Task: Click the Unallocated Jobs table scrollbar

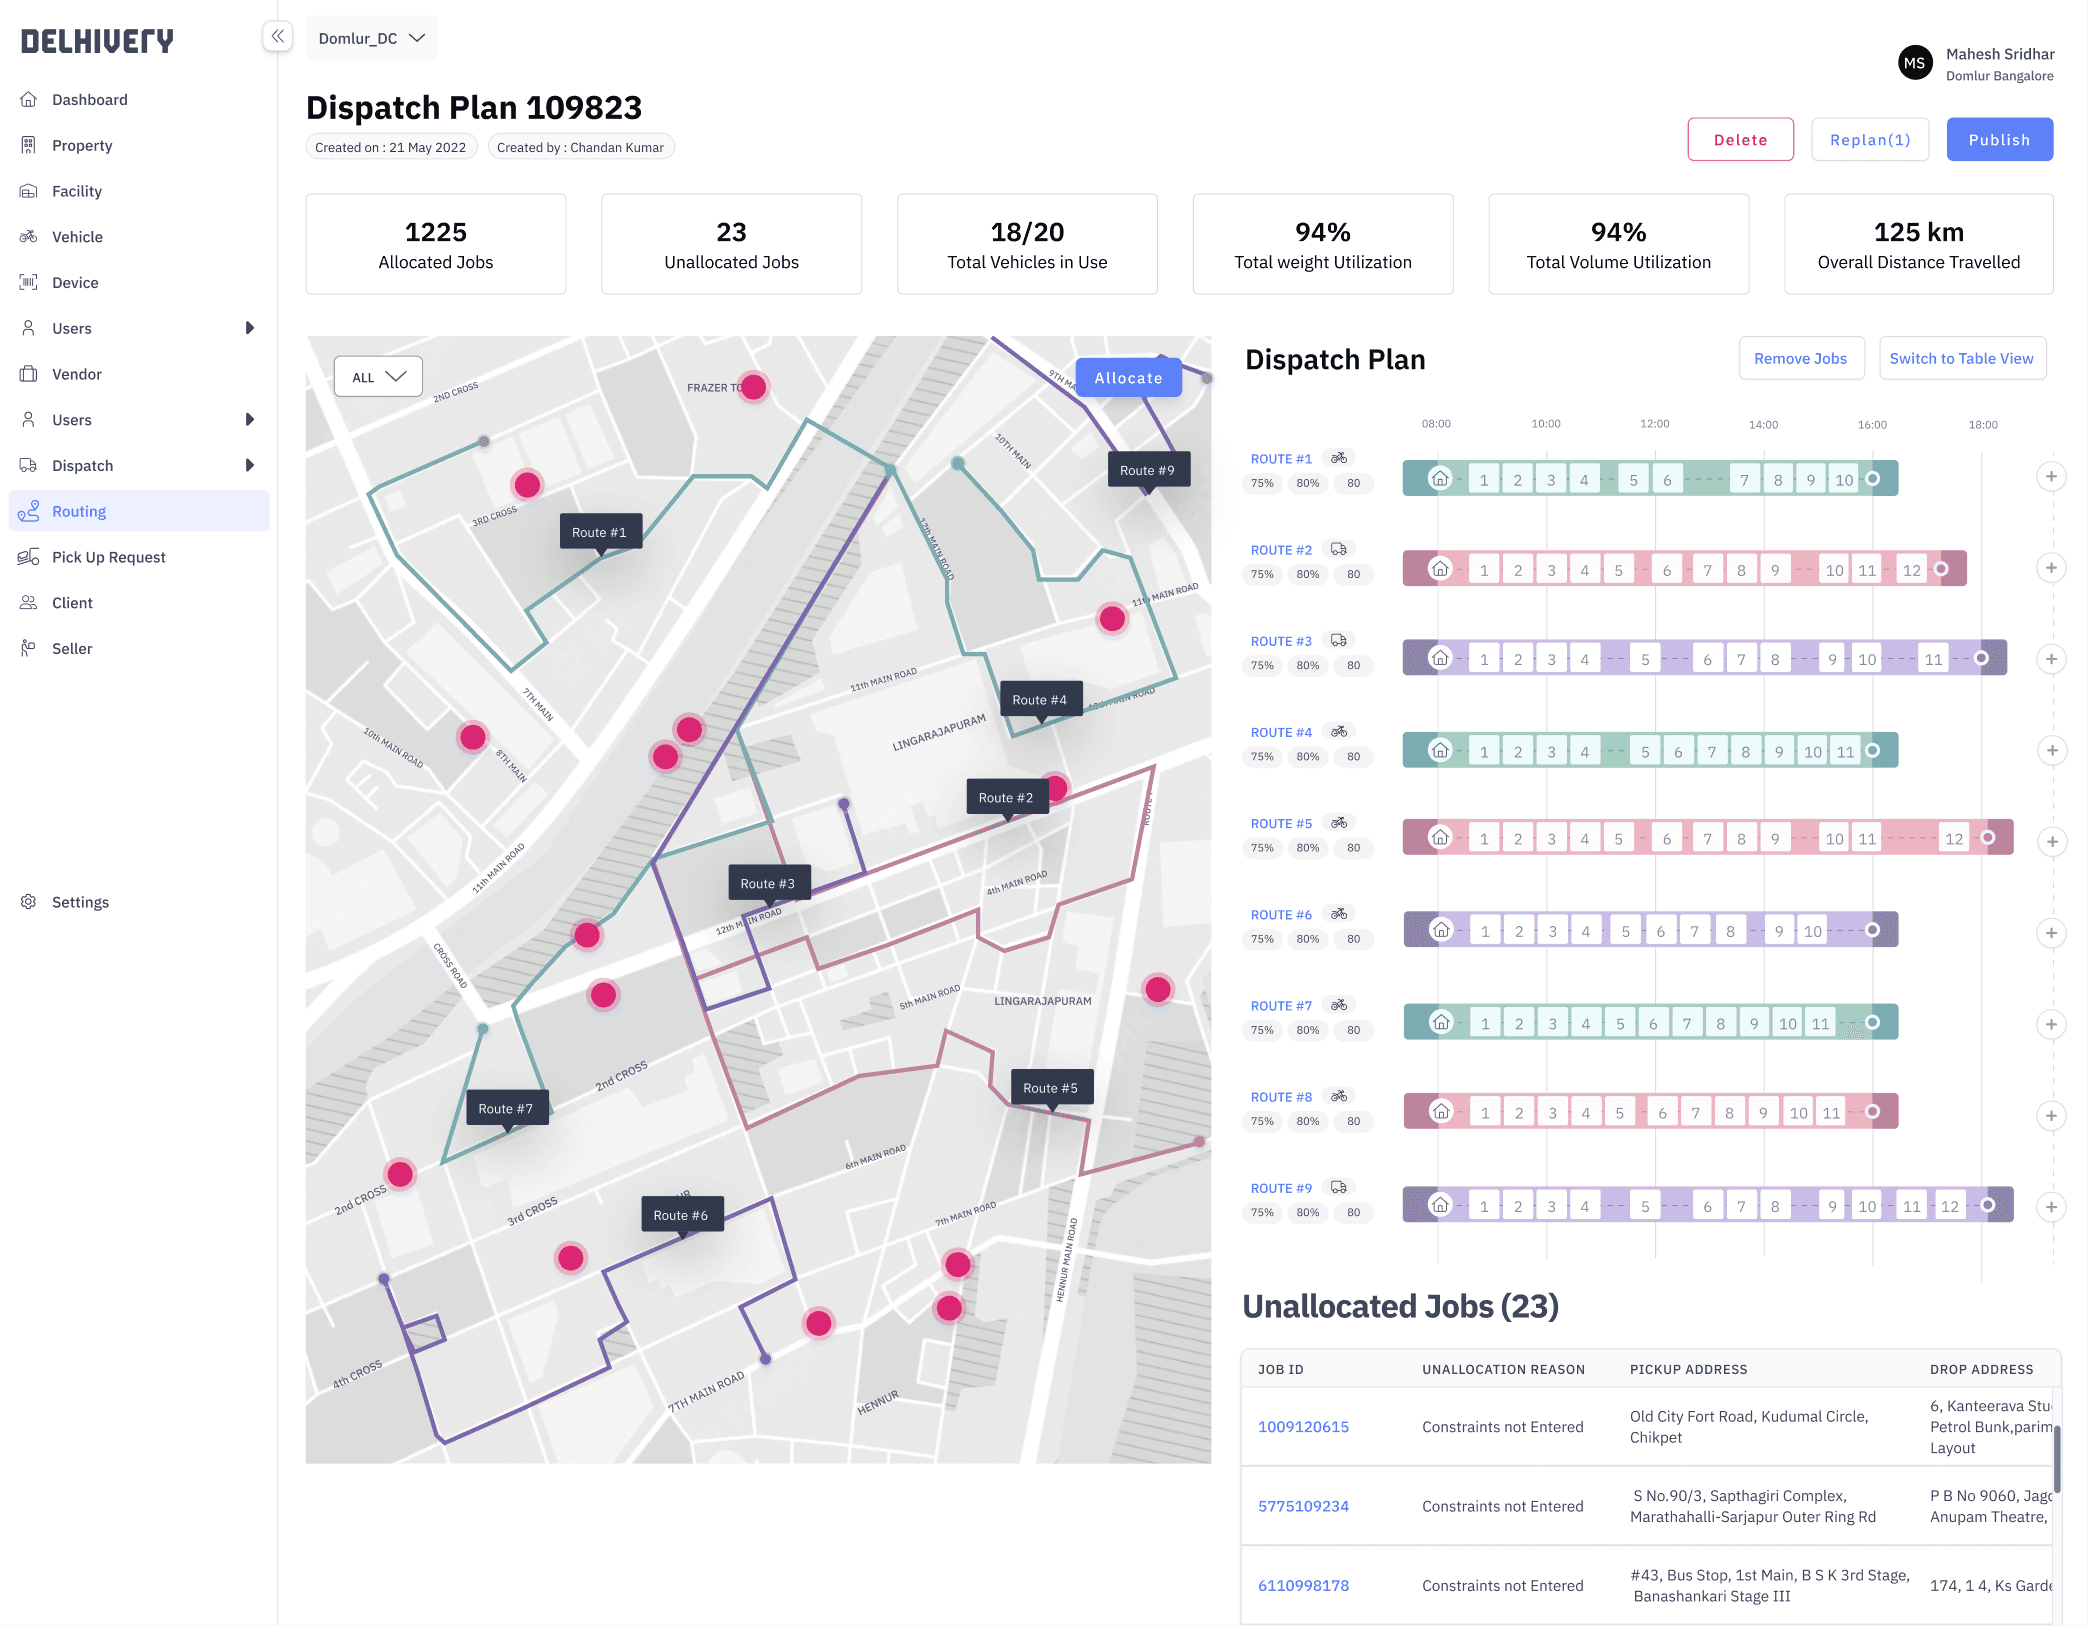Action: tap(2056, 1460)
